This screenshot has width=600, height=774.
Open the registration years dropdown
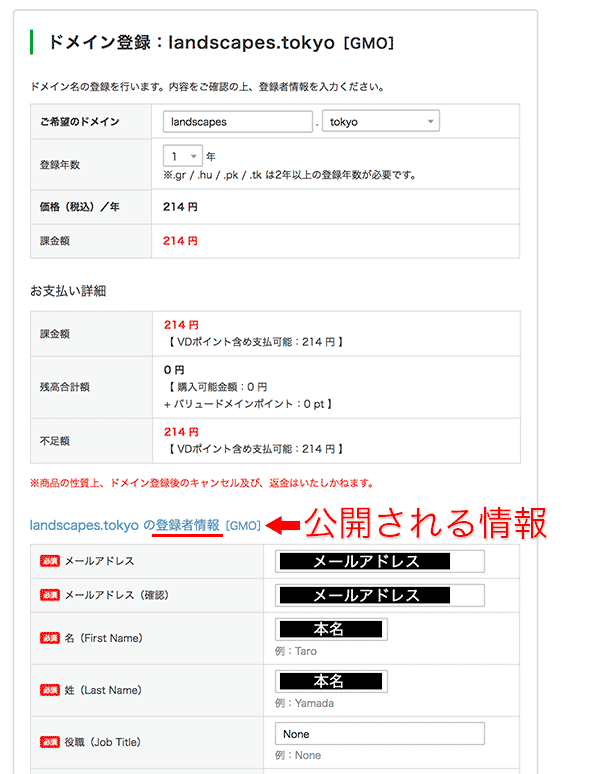coord(183,156)
